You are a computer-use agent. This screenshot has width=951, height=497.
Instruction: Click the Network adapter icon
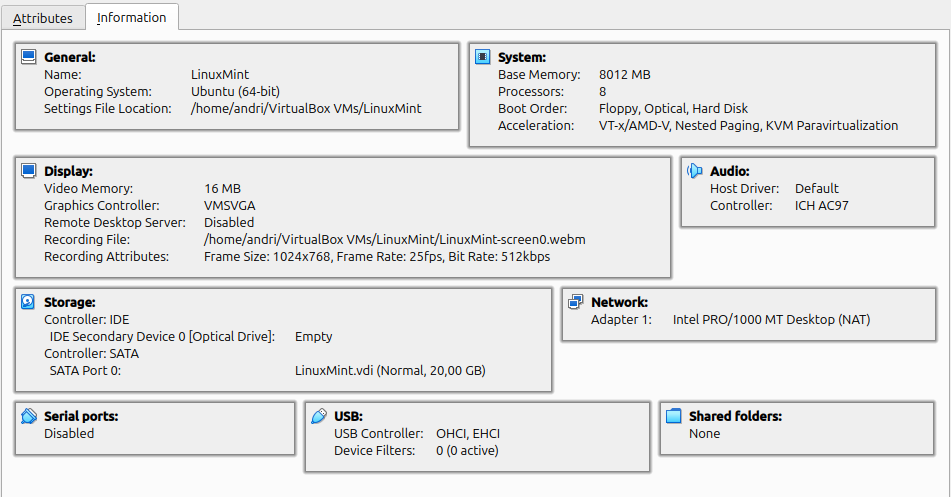coord(576,302)
